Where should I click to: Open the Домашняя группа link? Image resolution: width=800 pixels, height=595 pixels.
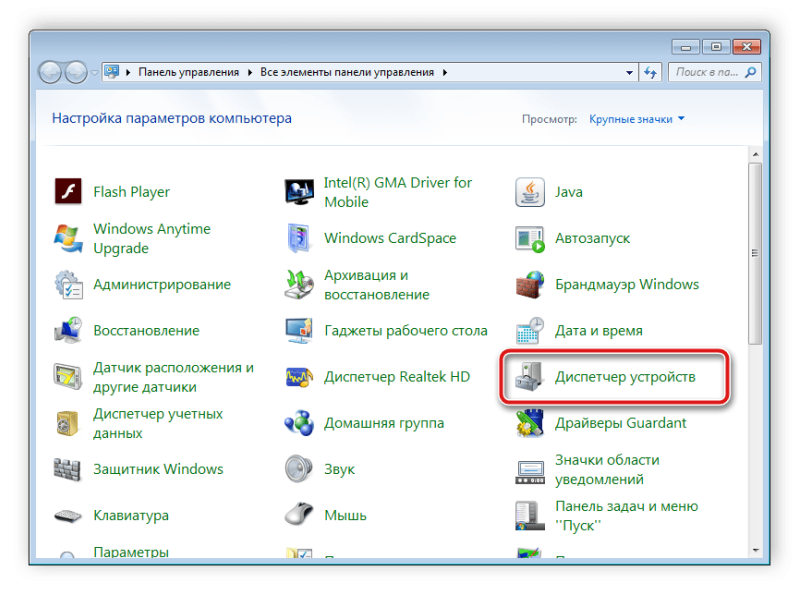click(384, 423)
